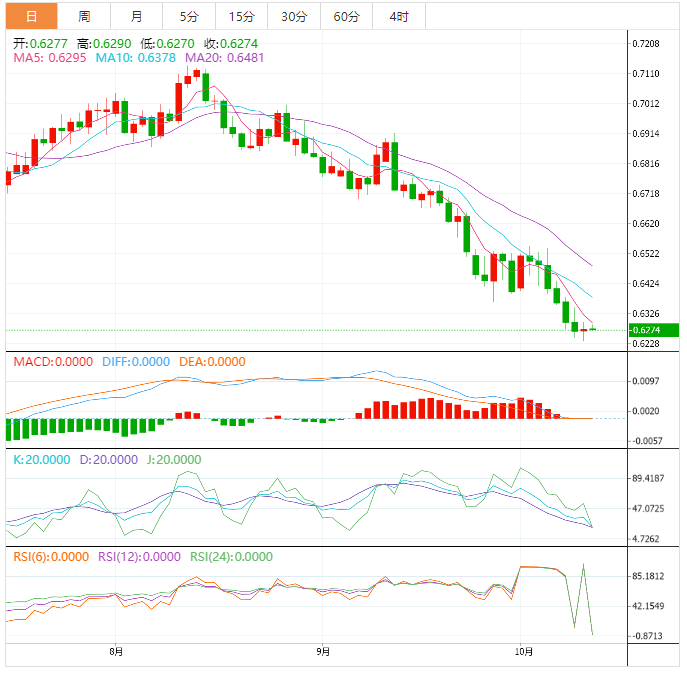Click the green current price tag 0.6274

pos(653,330)
